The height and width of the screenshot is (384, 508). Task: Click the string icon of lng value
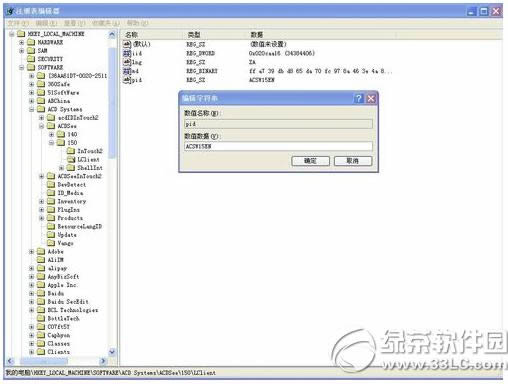(x=127, y=62)
